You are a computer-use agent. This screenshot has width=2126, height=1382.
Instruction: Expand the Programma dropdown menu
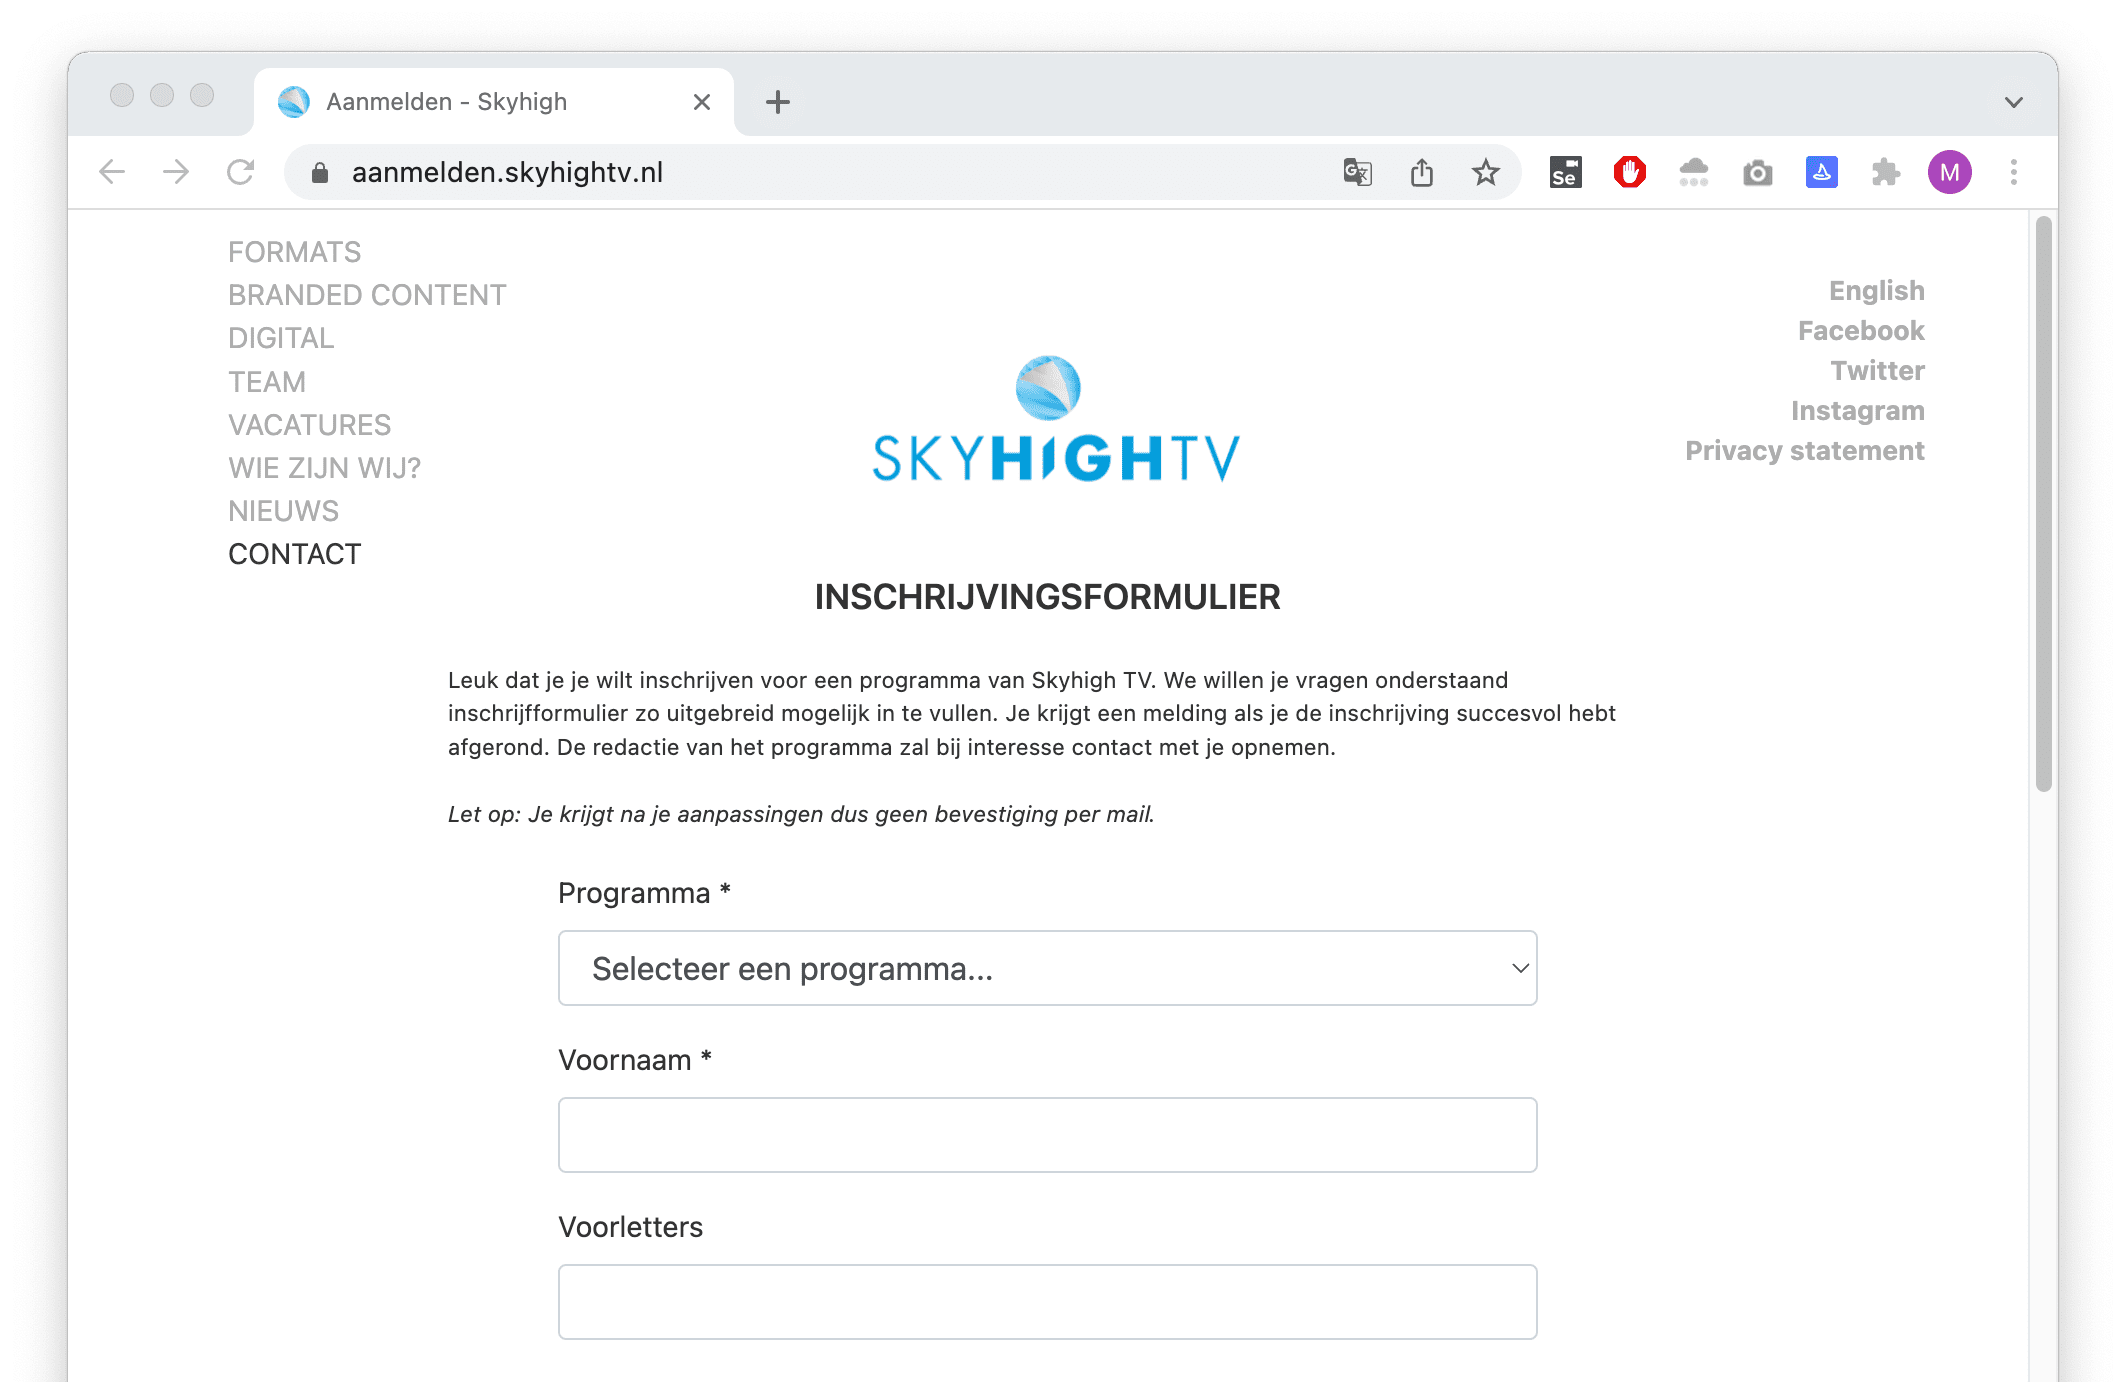[1049, 968]
